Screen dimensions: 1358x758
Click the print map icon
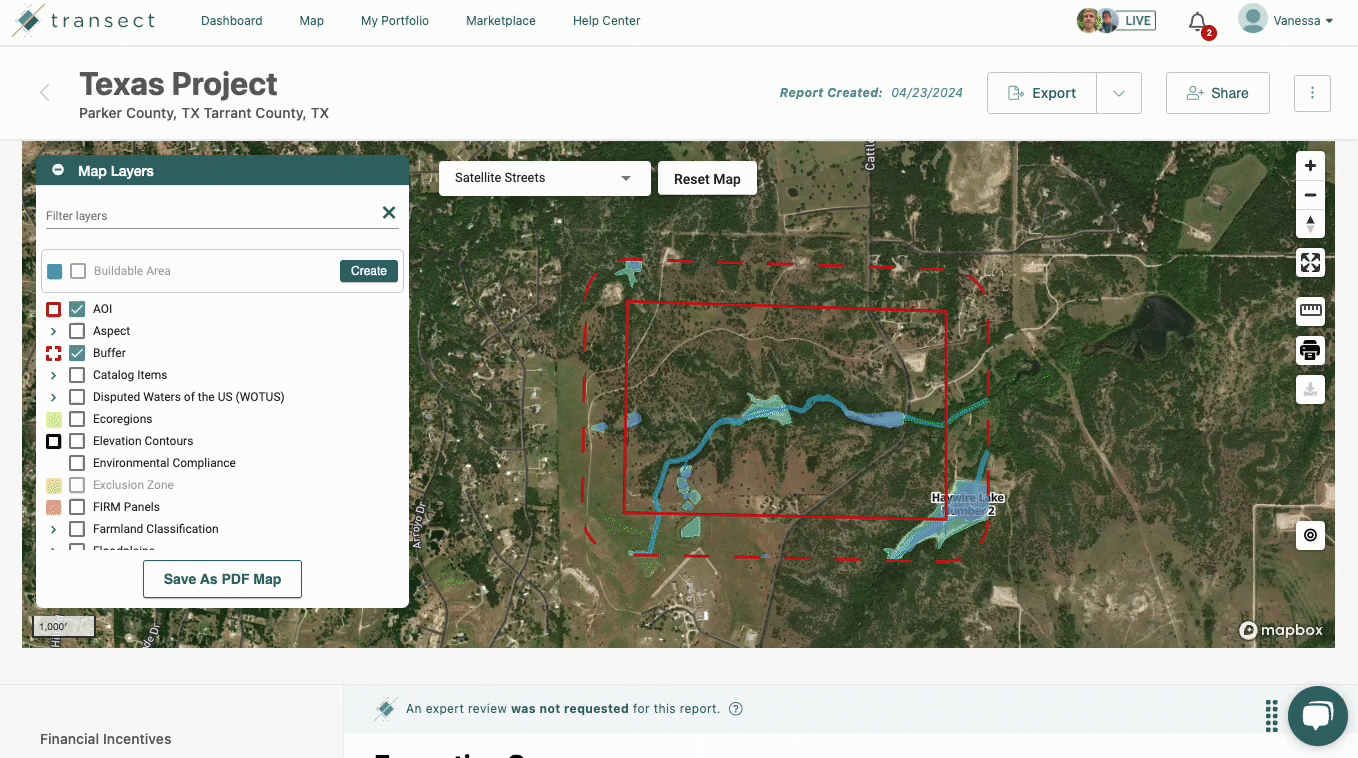click(x=1310, y=350)
